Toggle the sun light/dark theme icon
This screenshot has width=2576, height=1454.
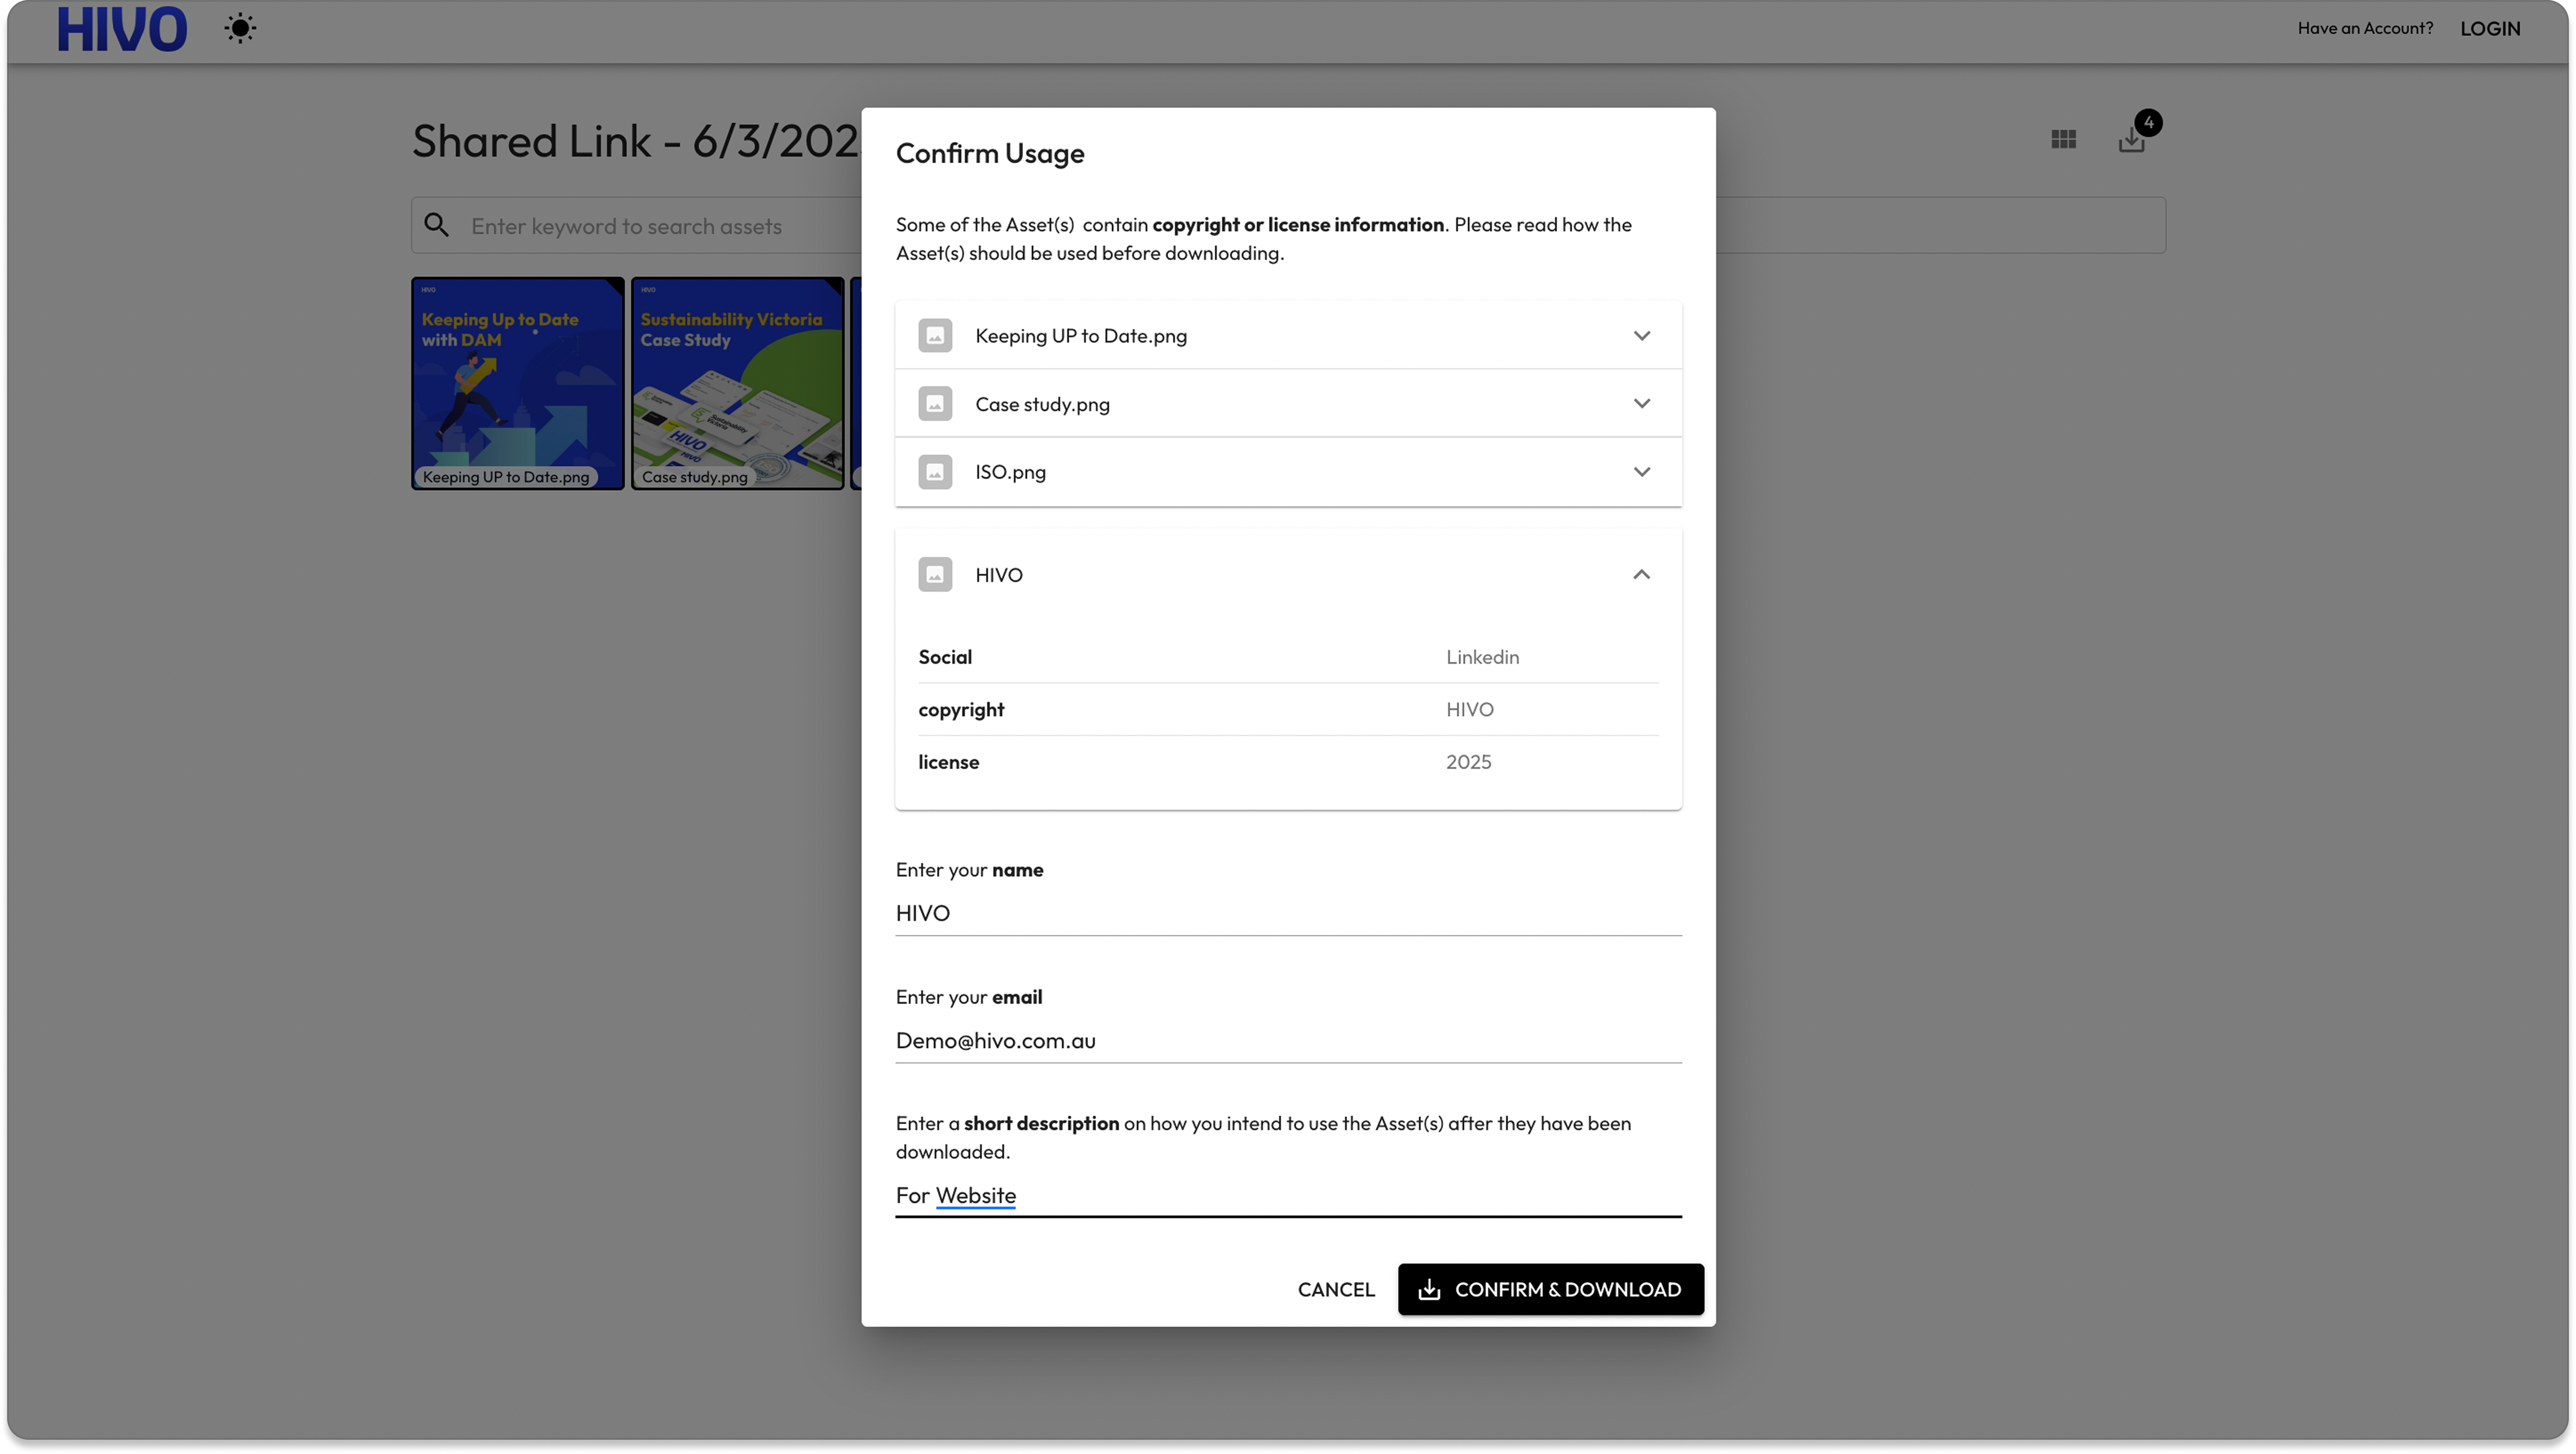240,28
